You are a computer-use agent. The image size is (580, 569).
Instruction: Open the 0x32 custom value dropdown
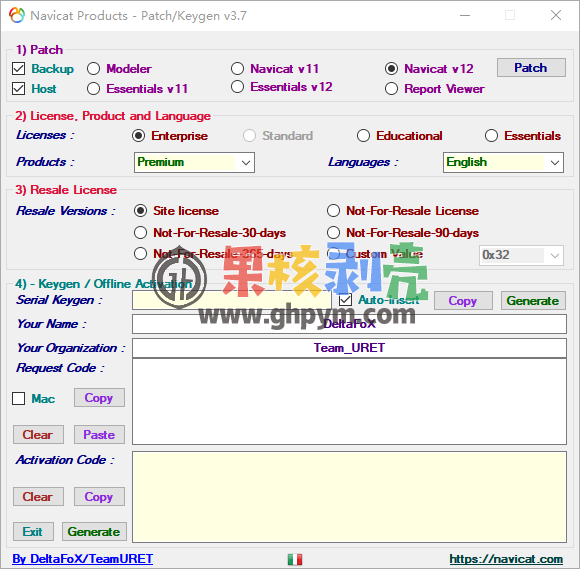[522, 255]
